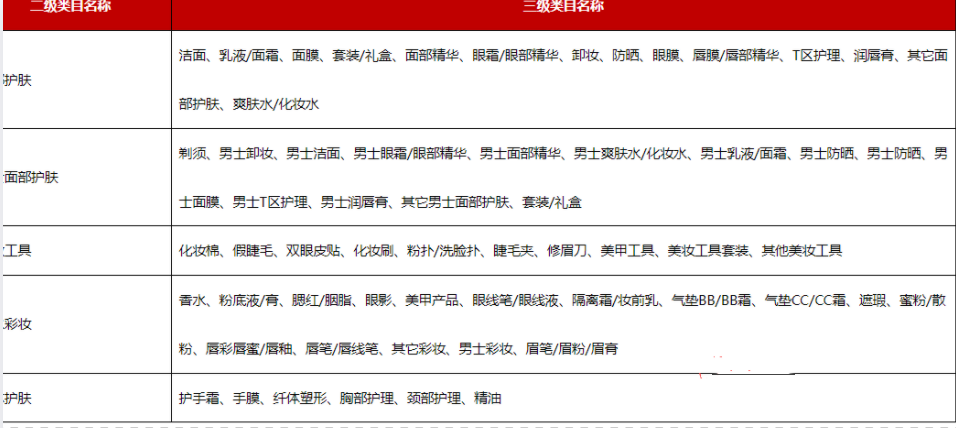The image size is (956, 428).
Task: Select the 美甲产品 entry
Action: [x=432, y=300]
